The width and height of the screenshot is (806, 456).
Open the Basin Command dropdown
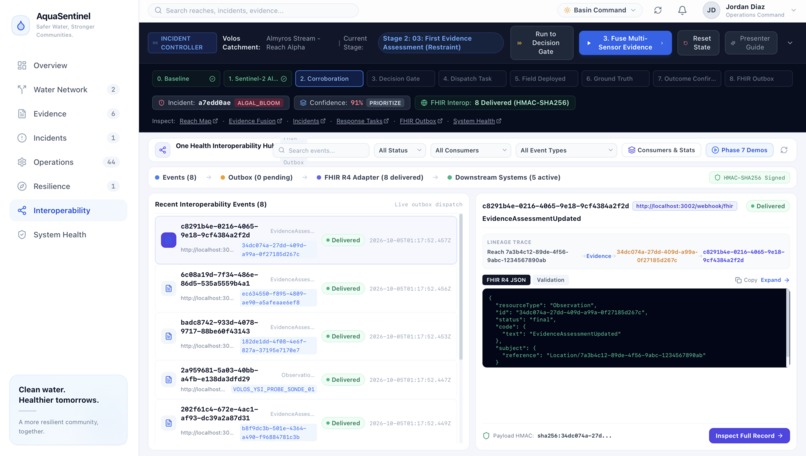pyautogui.click(x=600, y=10)
